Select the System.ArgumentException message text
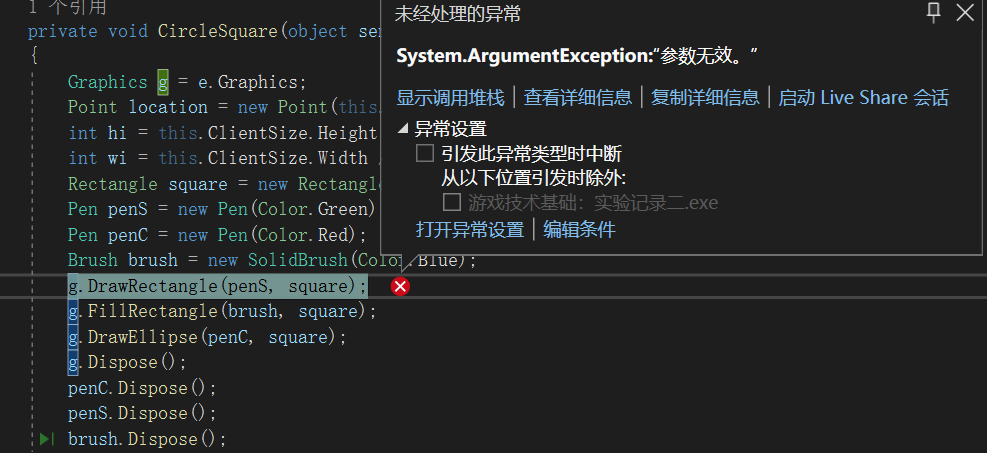Screen dimensions: 987x453 577,56
